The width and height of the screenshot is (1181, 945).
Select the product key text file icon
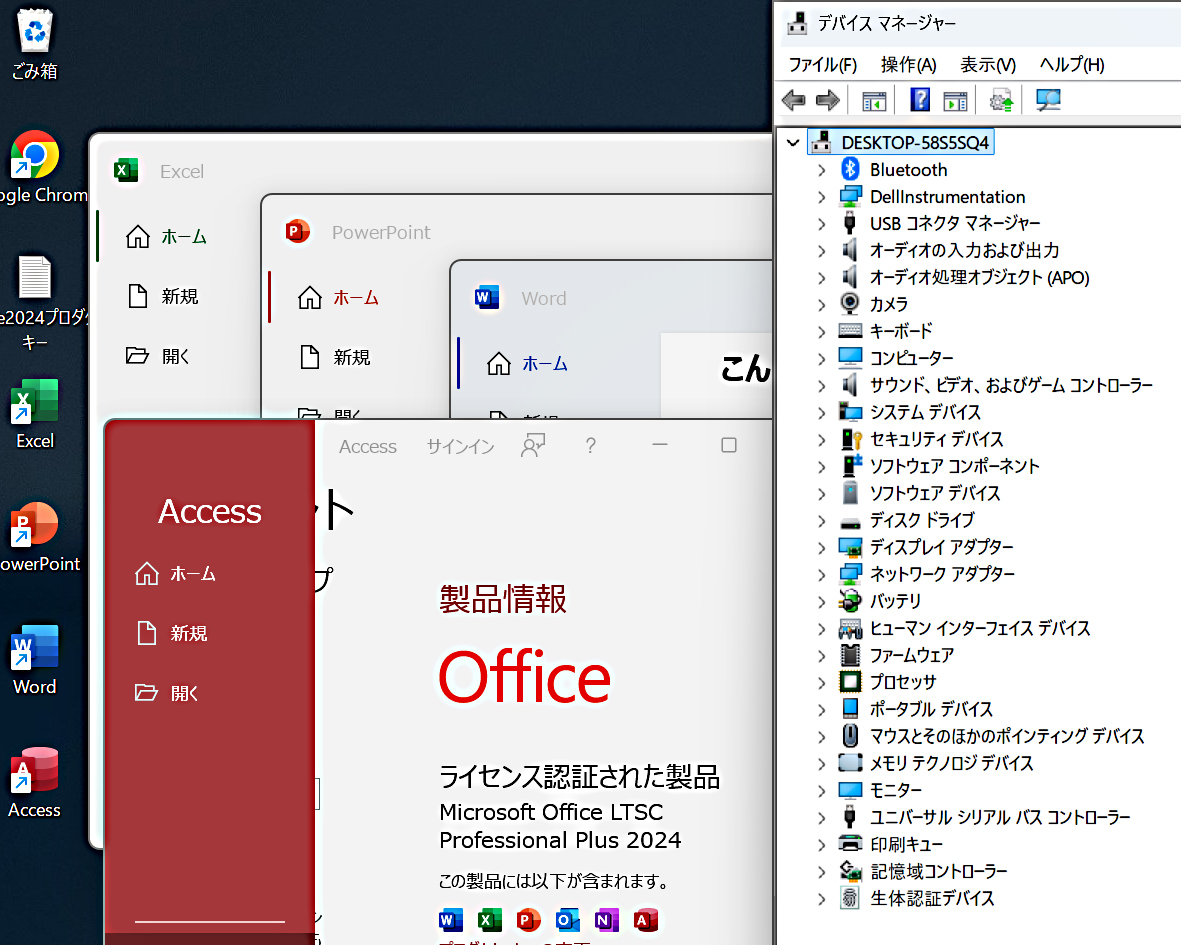(35, 303)
